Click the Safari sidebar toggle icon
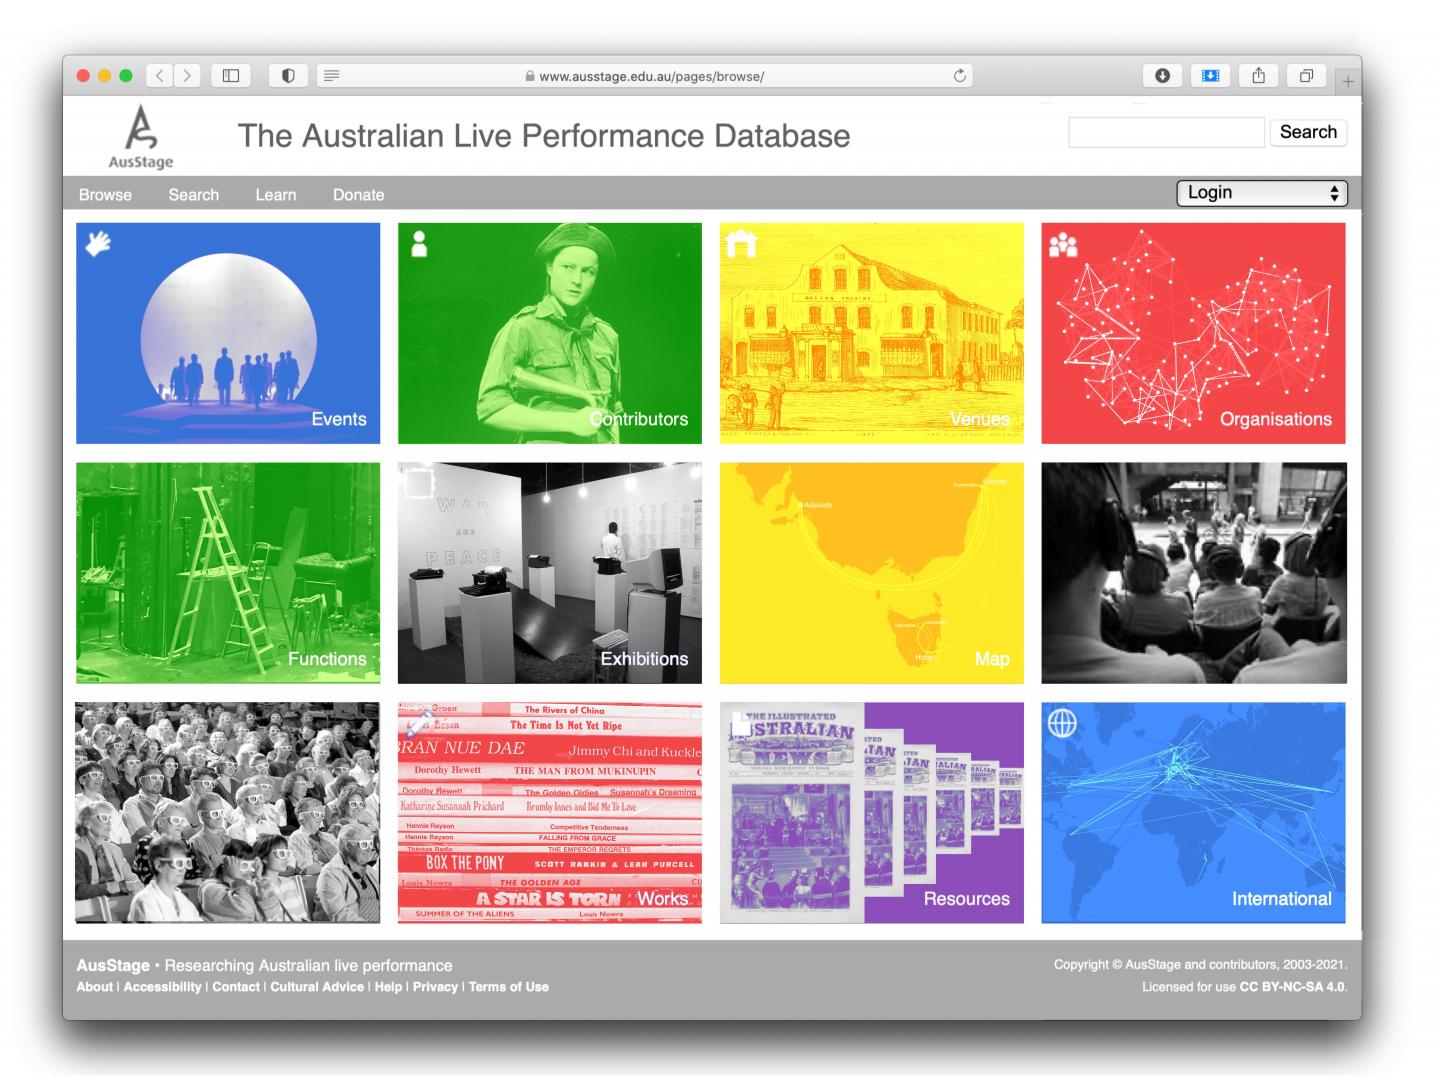The height and width of the screenshot is (1084, 1440). [x=231, y=76]
